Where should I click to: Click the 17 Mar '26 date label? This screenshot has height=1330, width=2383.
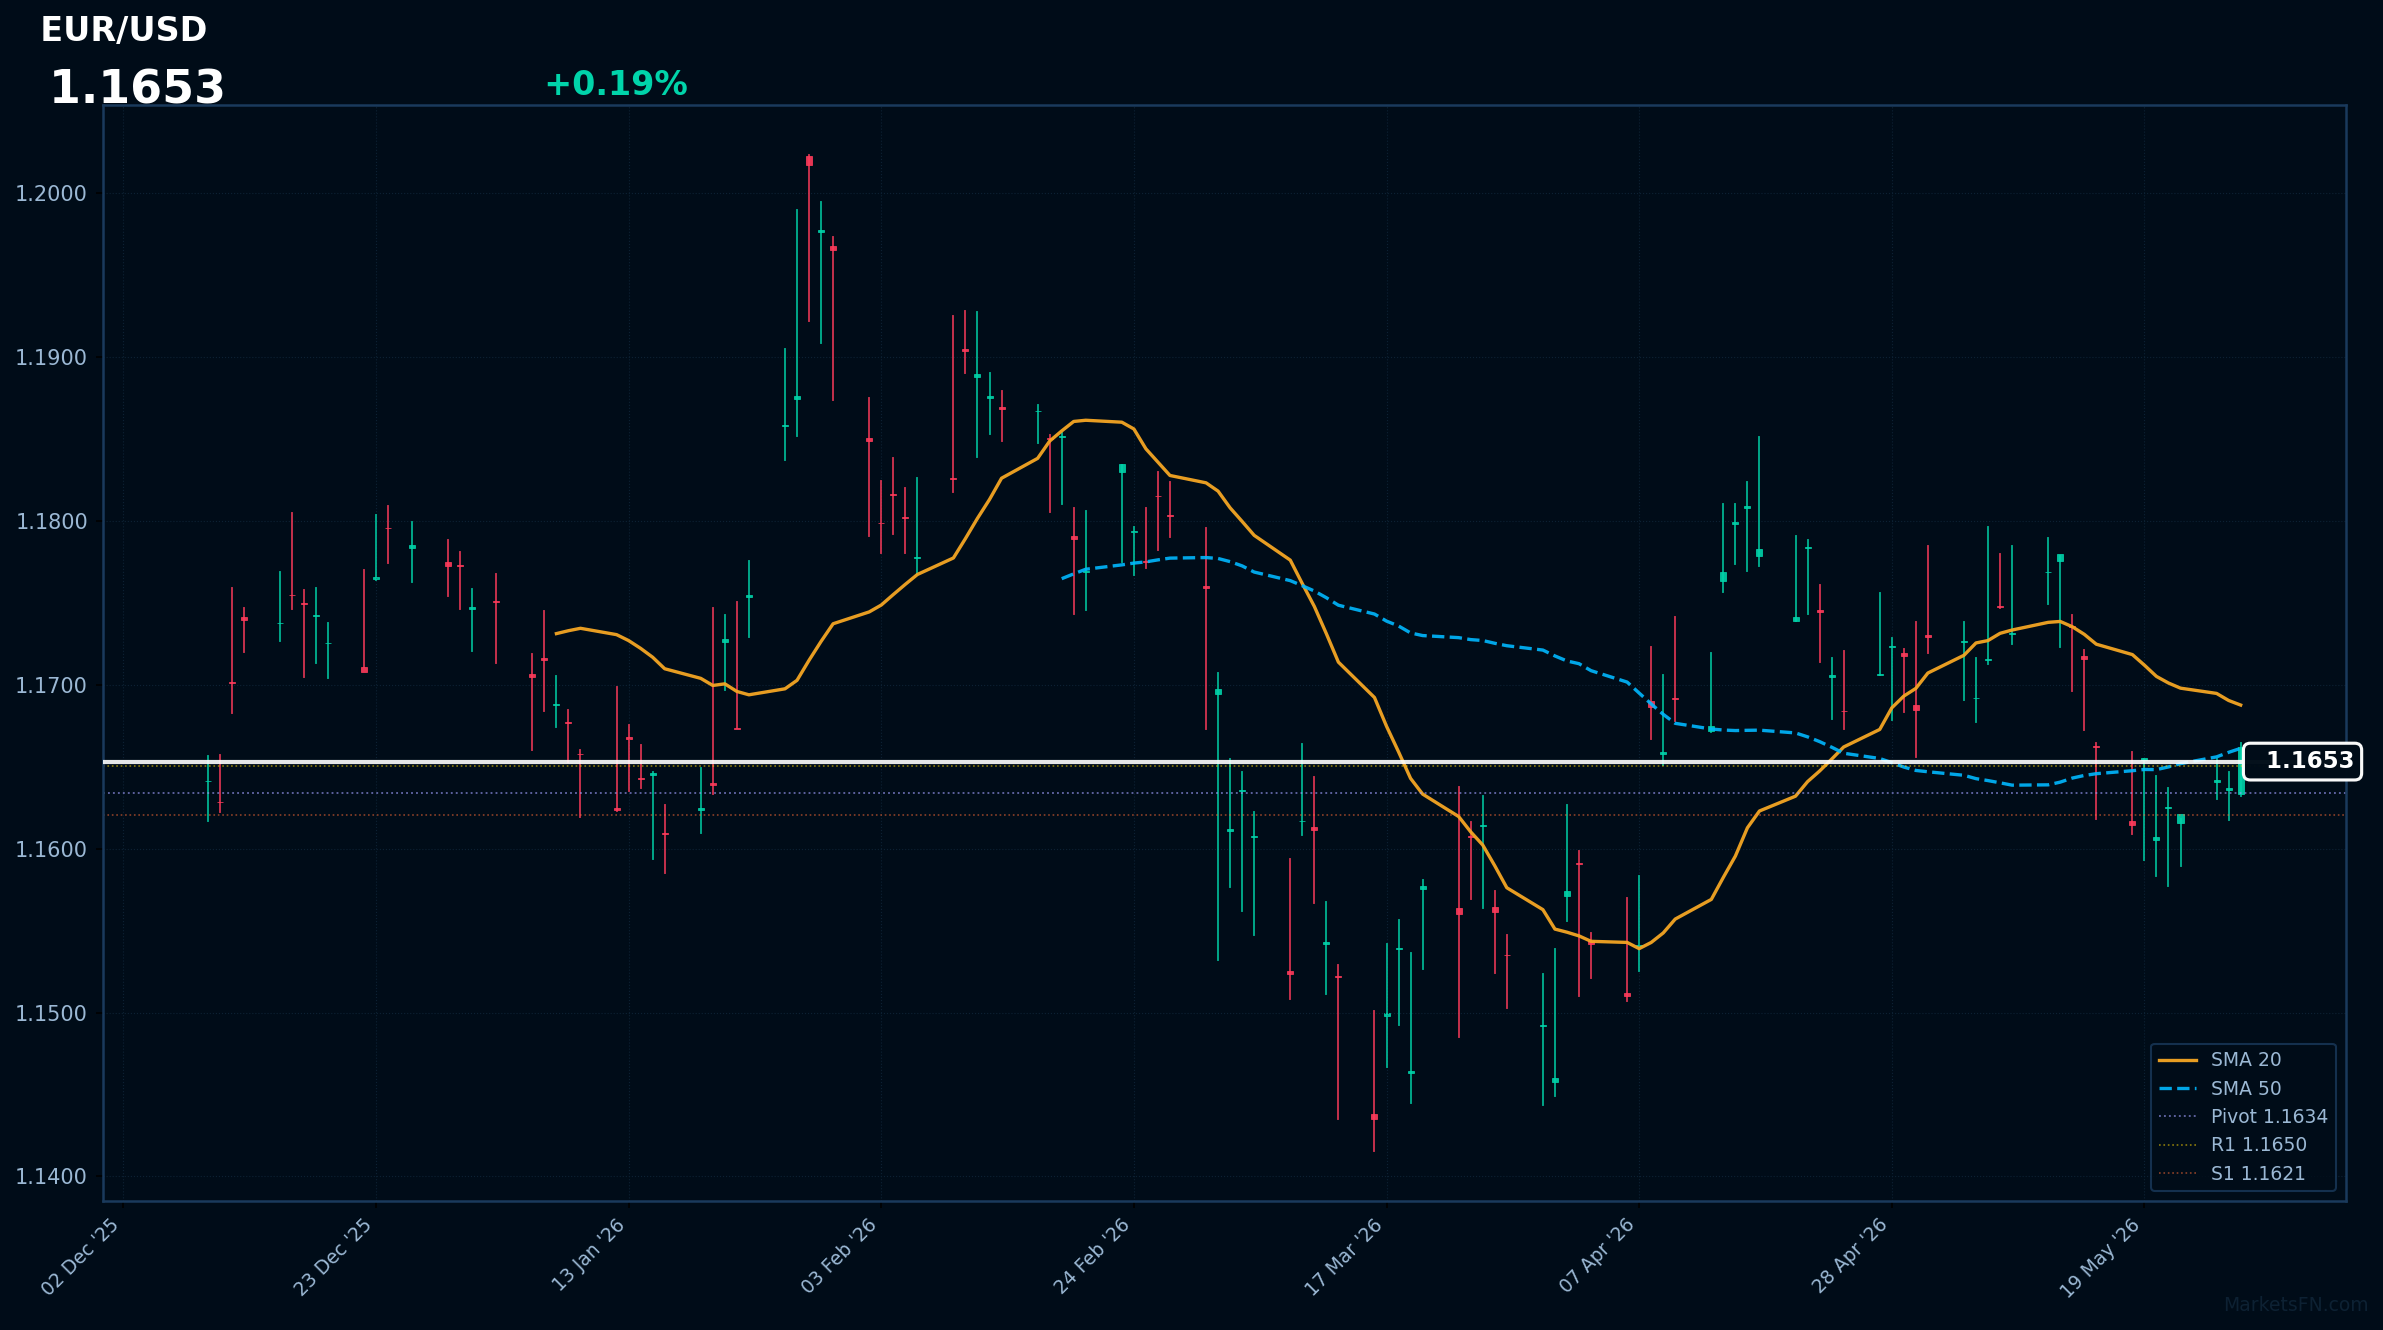pos(1344,1258)
